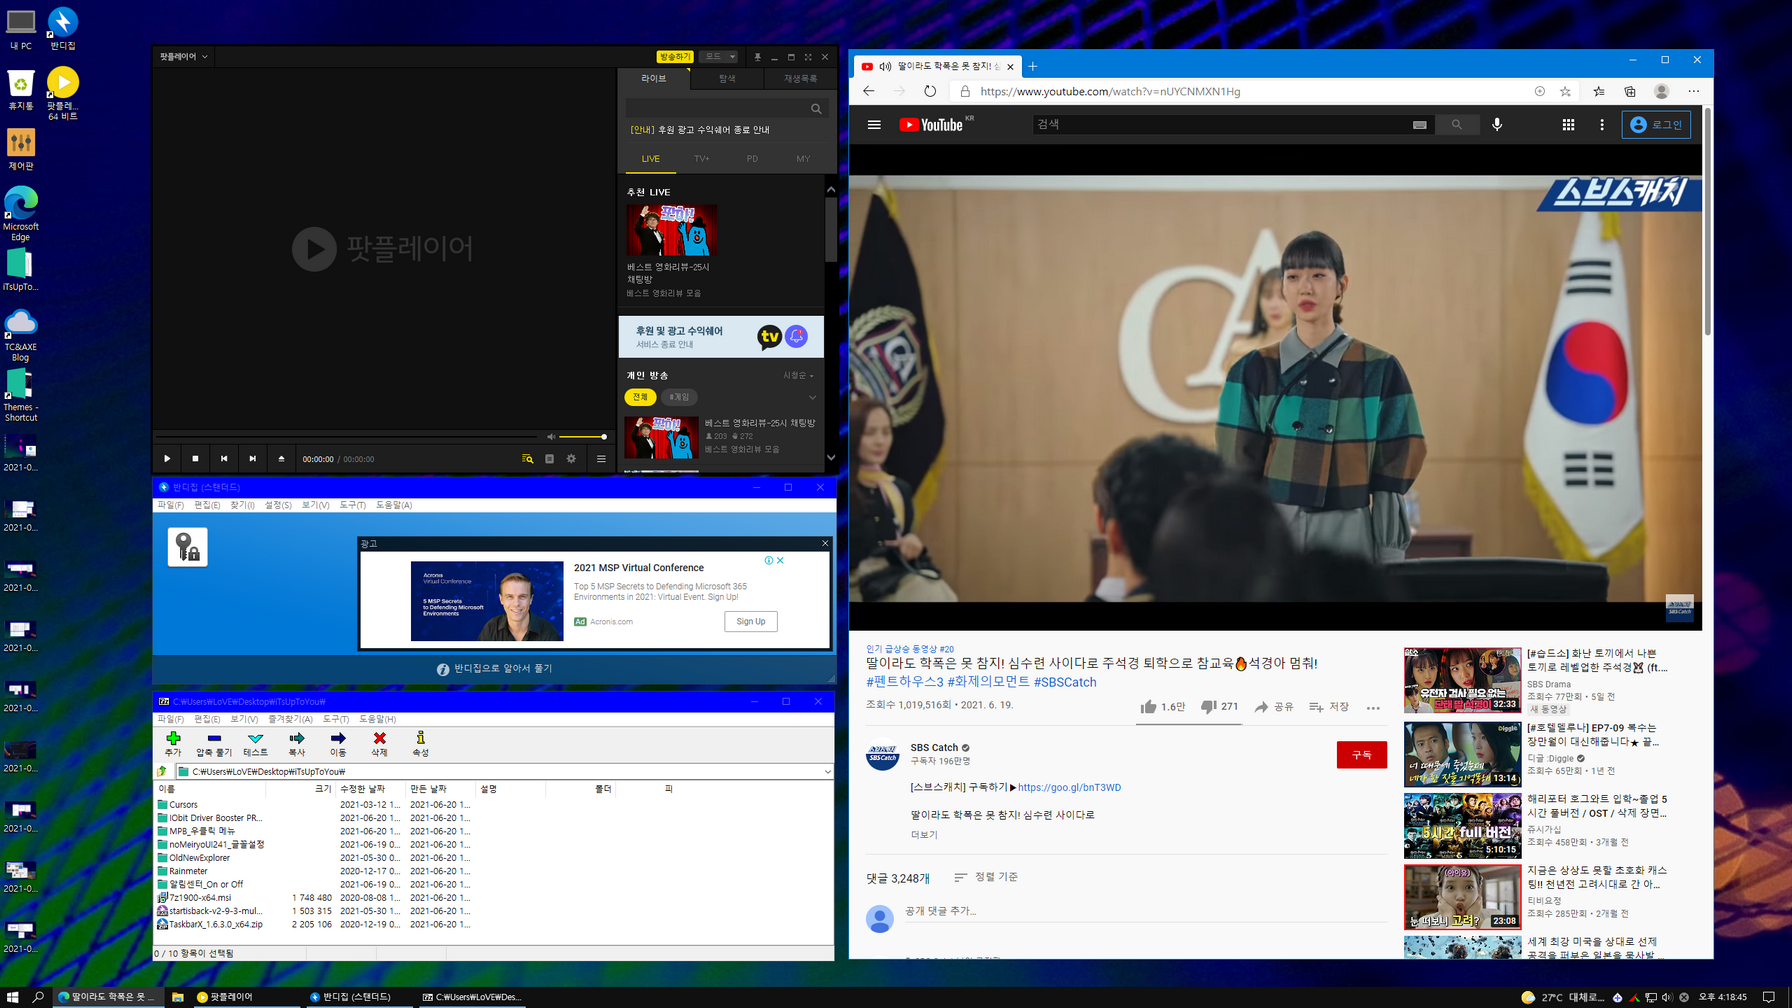This screenshot has width=1792, height=1008.
Task: Open YouTube hamburger guide menu
Action: 874,125
